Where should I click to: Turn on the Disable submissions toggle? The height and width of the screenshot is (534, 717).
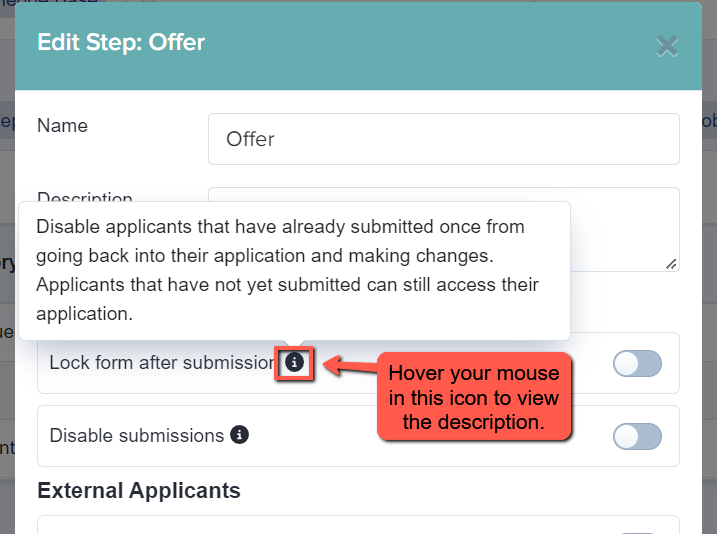pos(637,436)
